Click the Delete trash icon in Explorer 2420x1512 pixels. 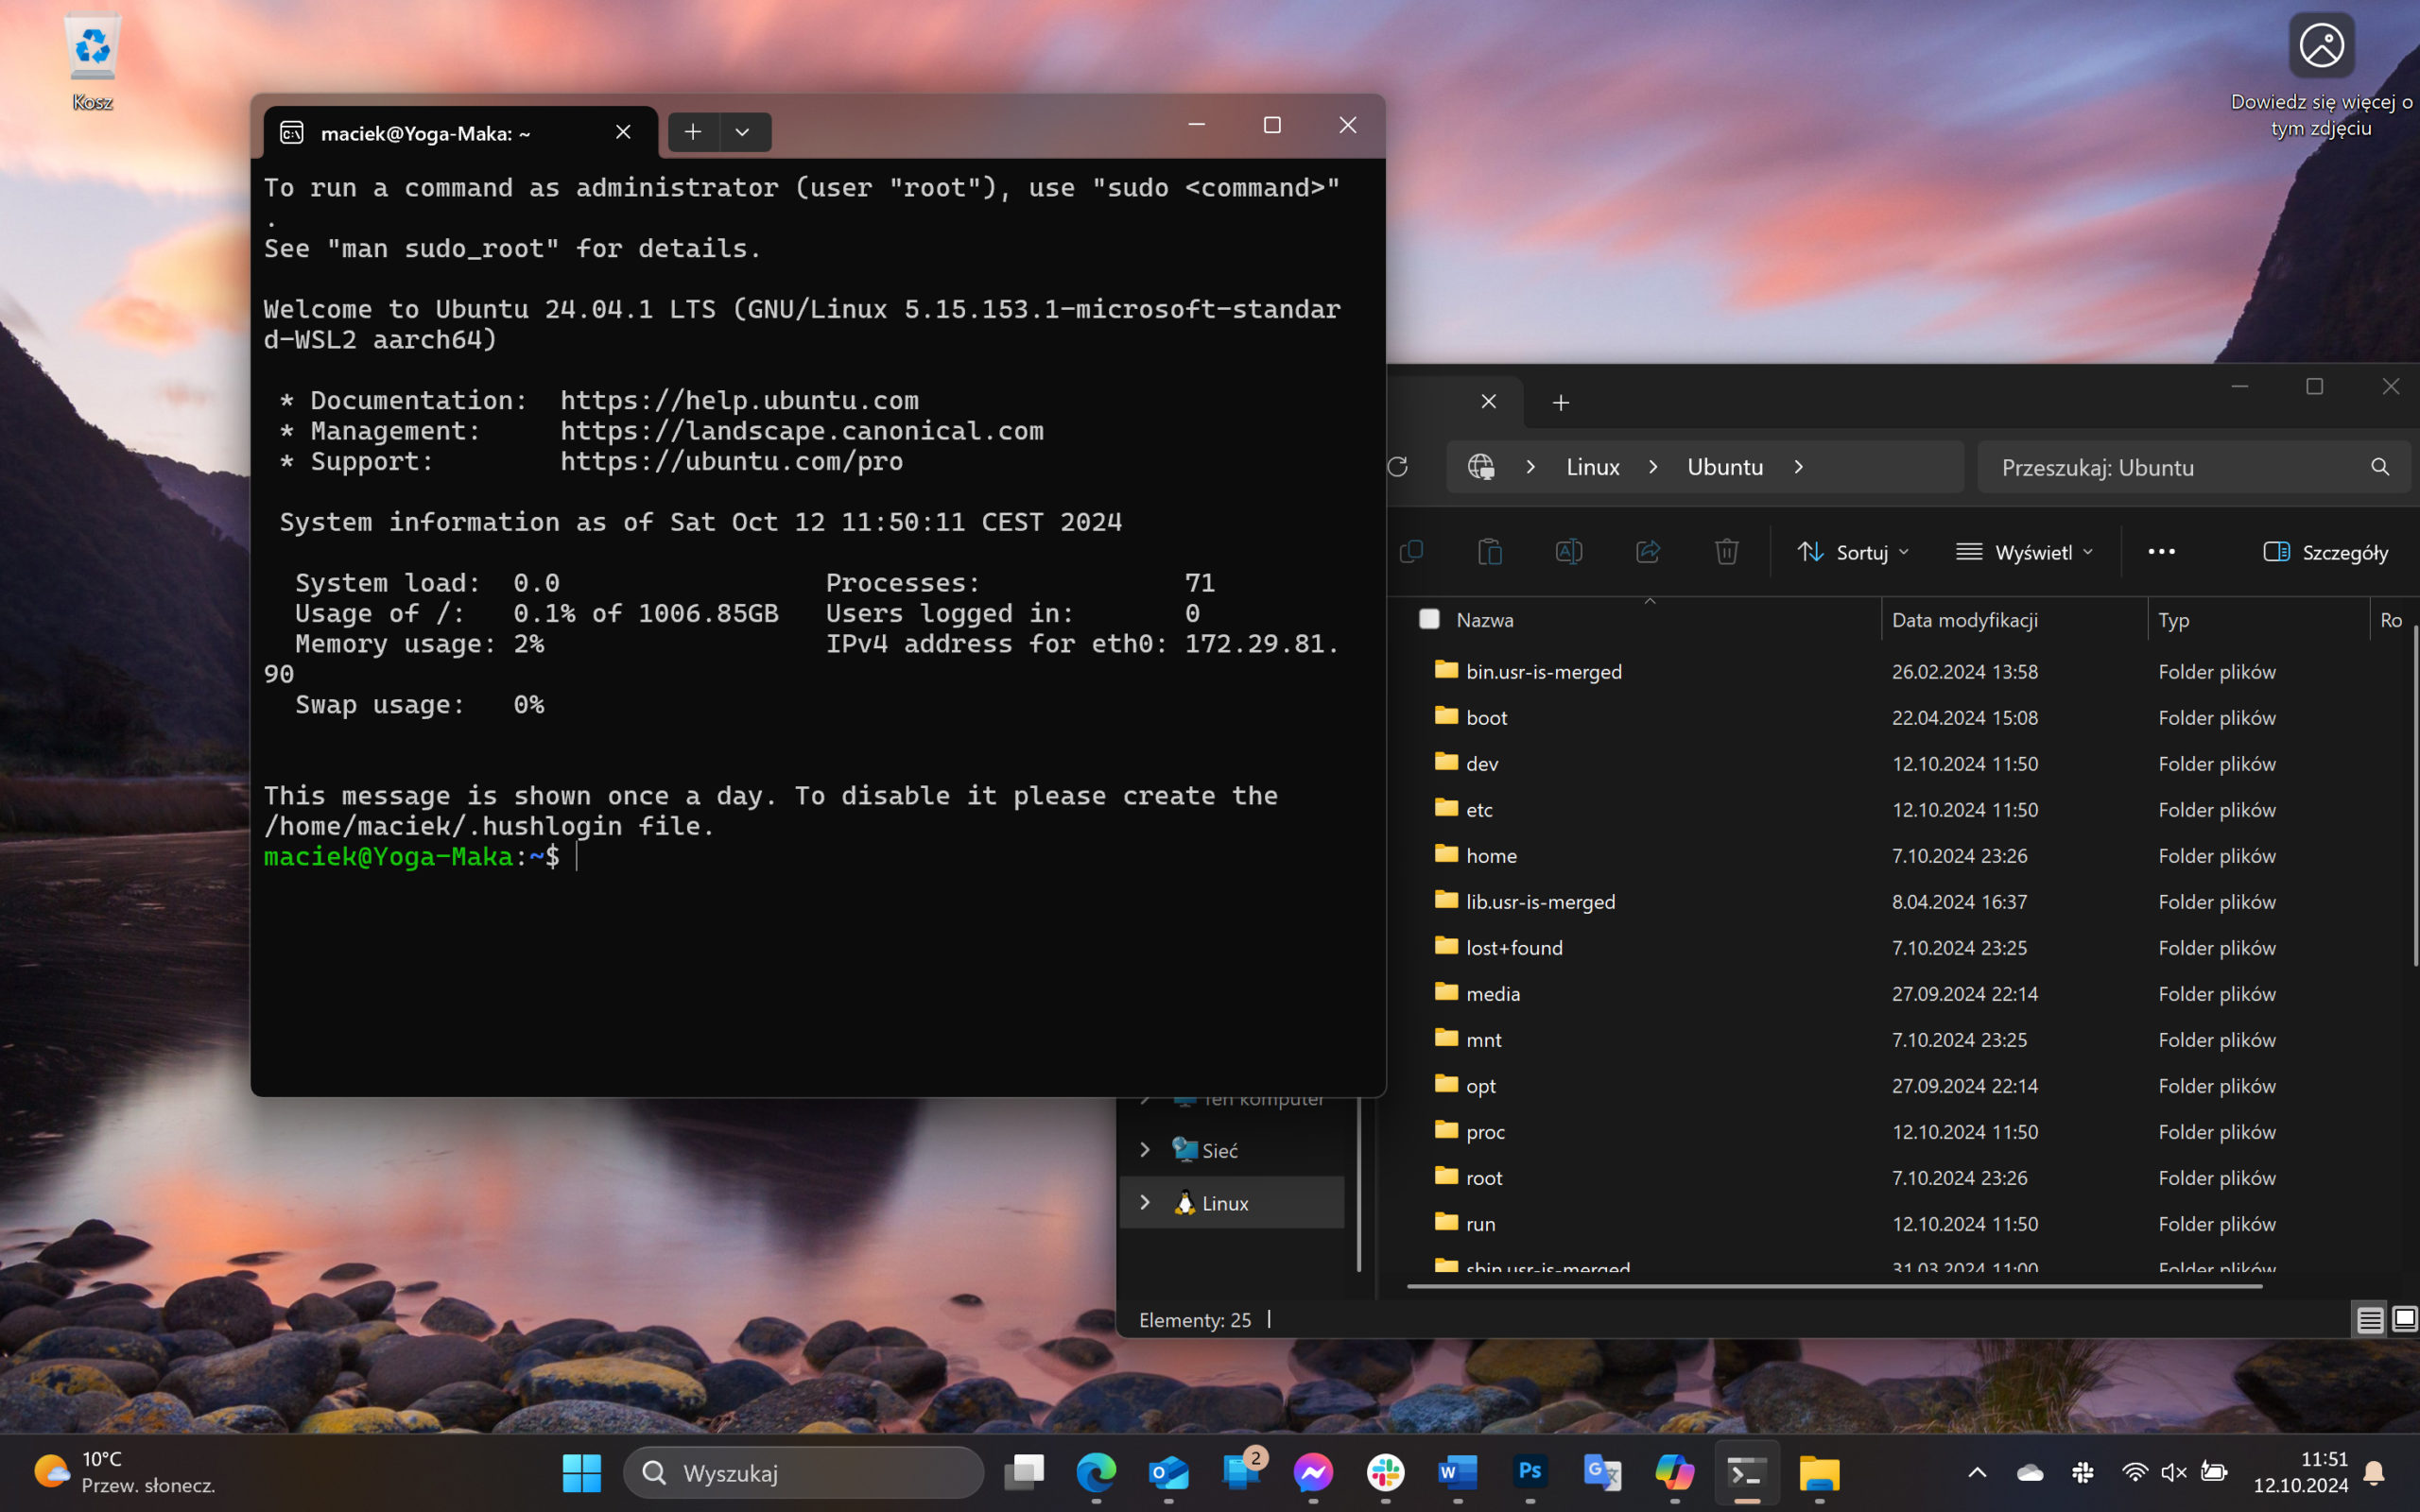tap(1726, 551)
